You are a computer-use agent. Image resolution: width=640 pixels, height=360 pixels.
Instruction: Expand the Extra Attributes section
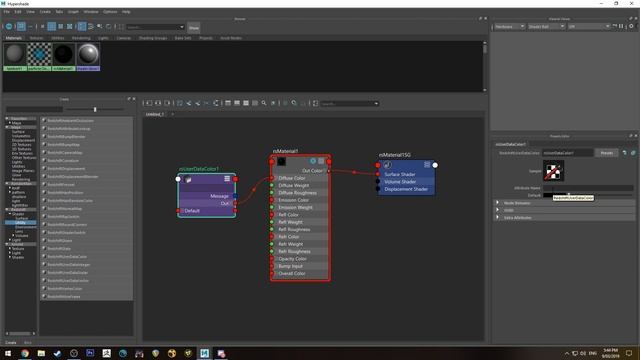[x=498, y=217]
